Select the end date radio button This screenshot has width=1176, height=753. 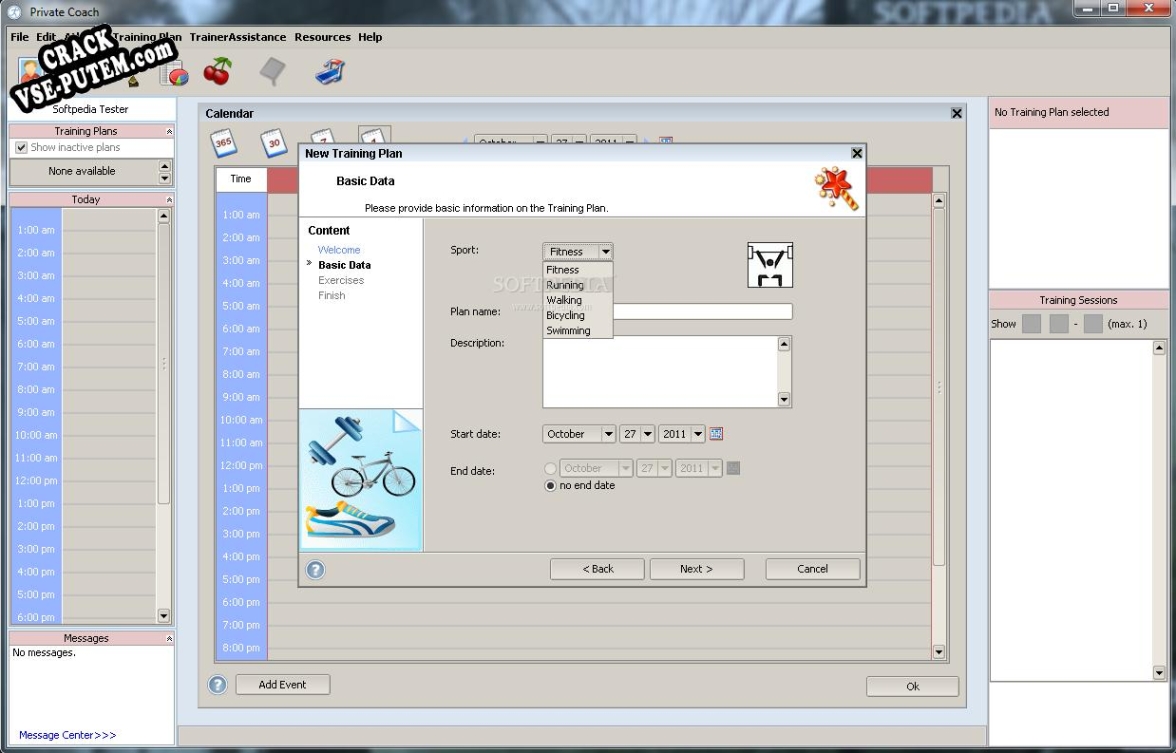point(550,468)
